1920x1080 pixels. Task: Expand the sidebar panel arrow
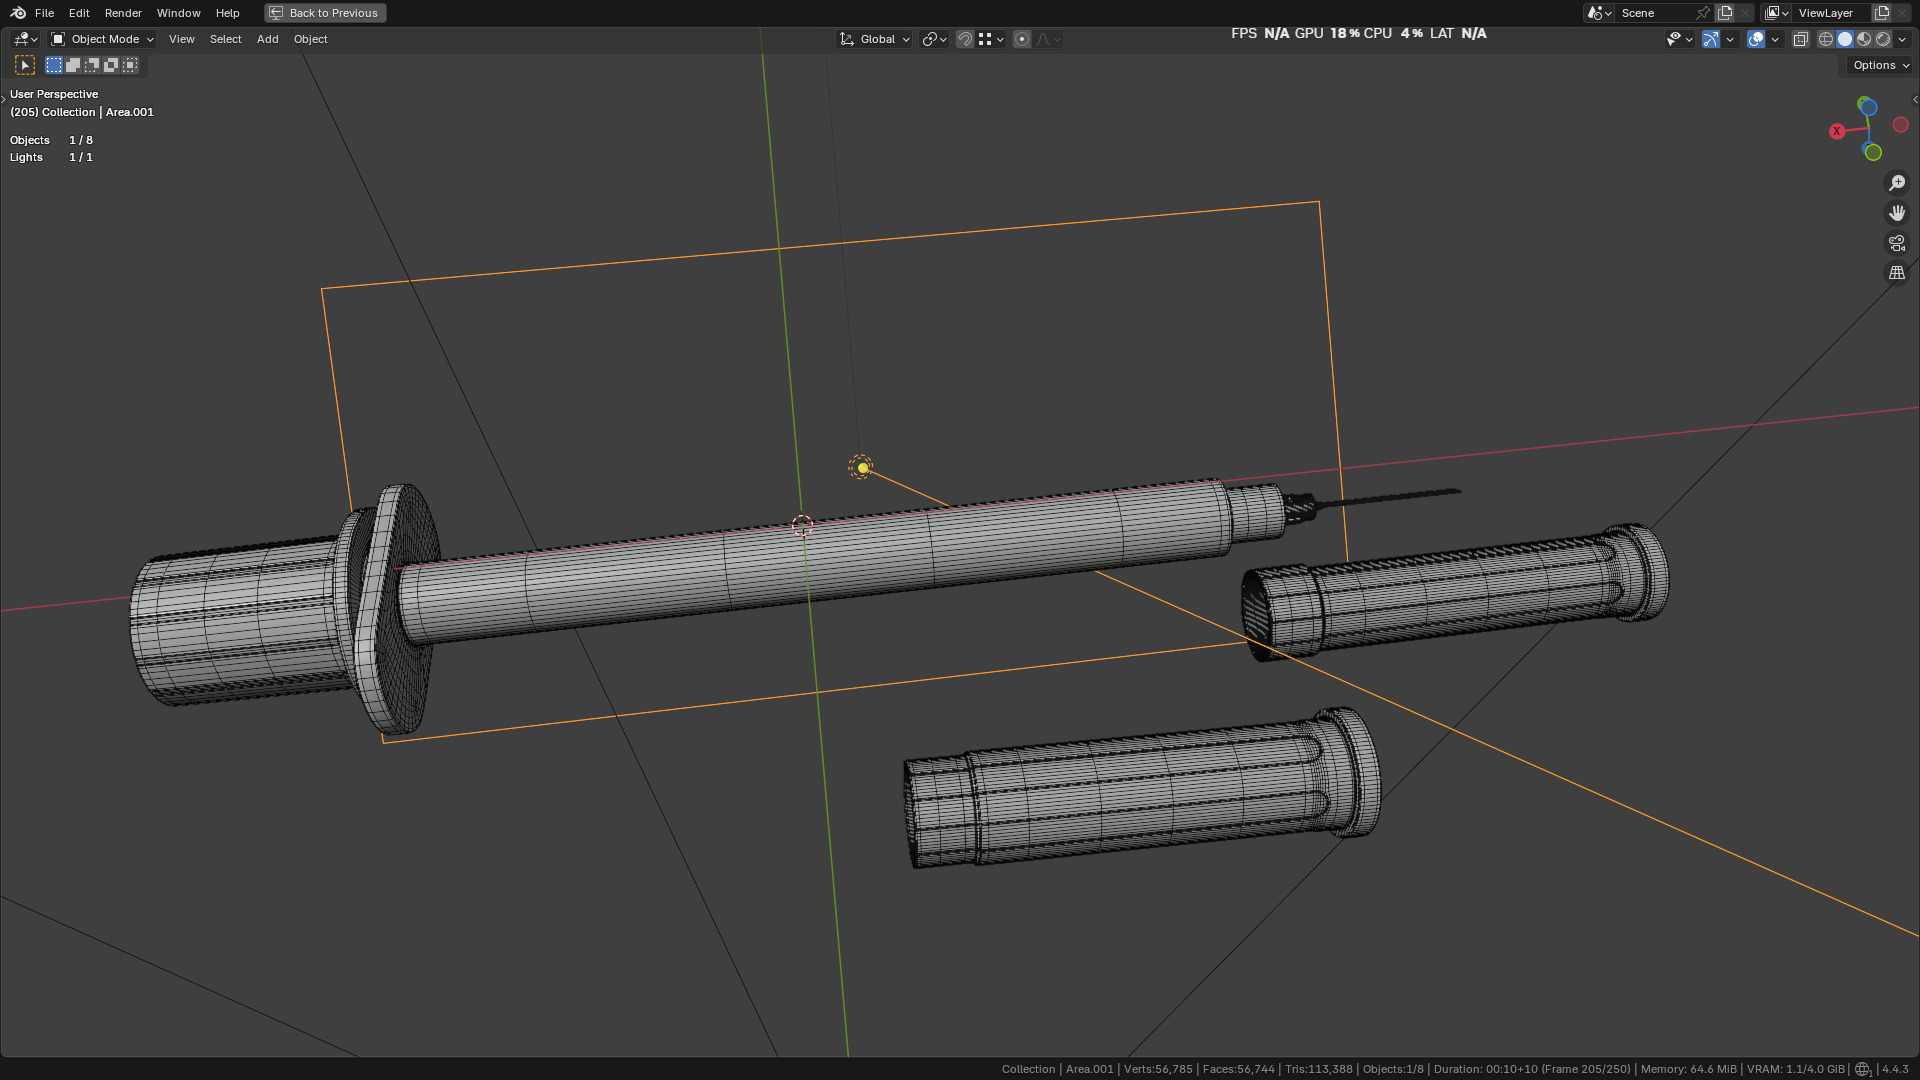point(1914,99)
